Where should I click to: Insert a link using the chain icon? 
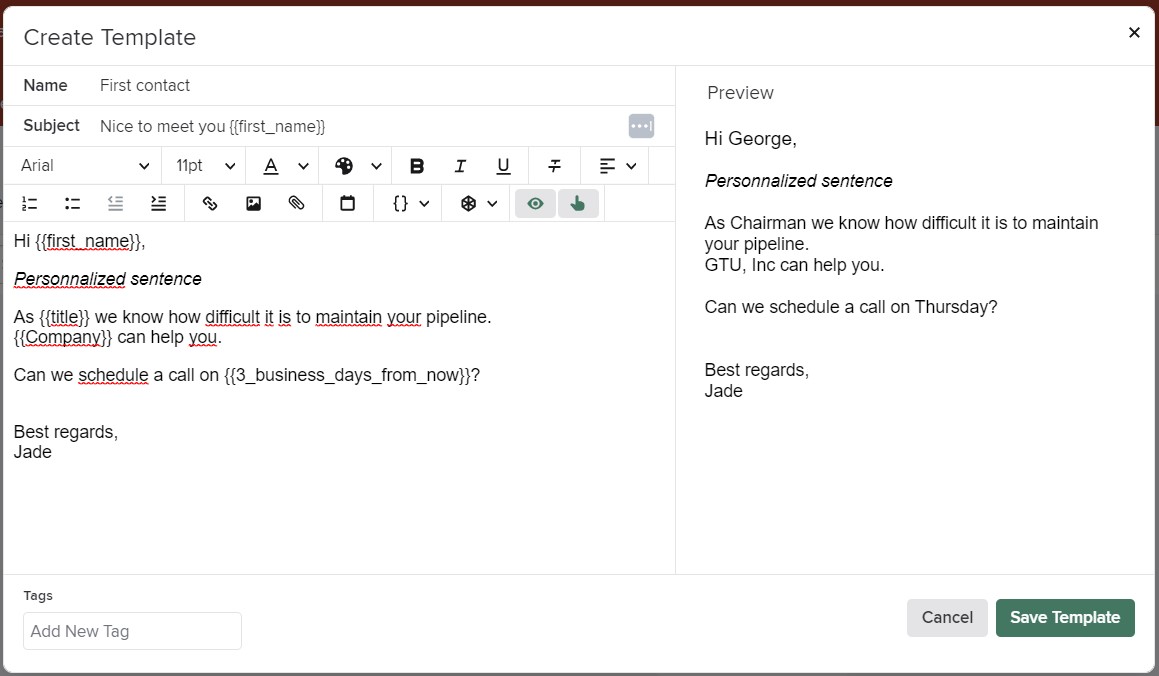click(210, 203)
